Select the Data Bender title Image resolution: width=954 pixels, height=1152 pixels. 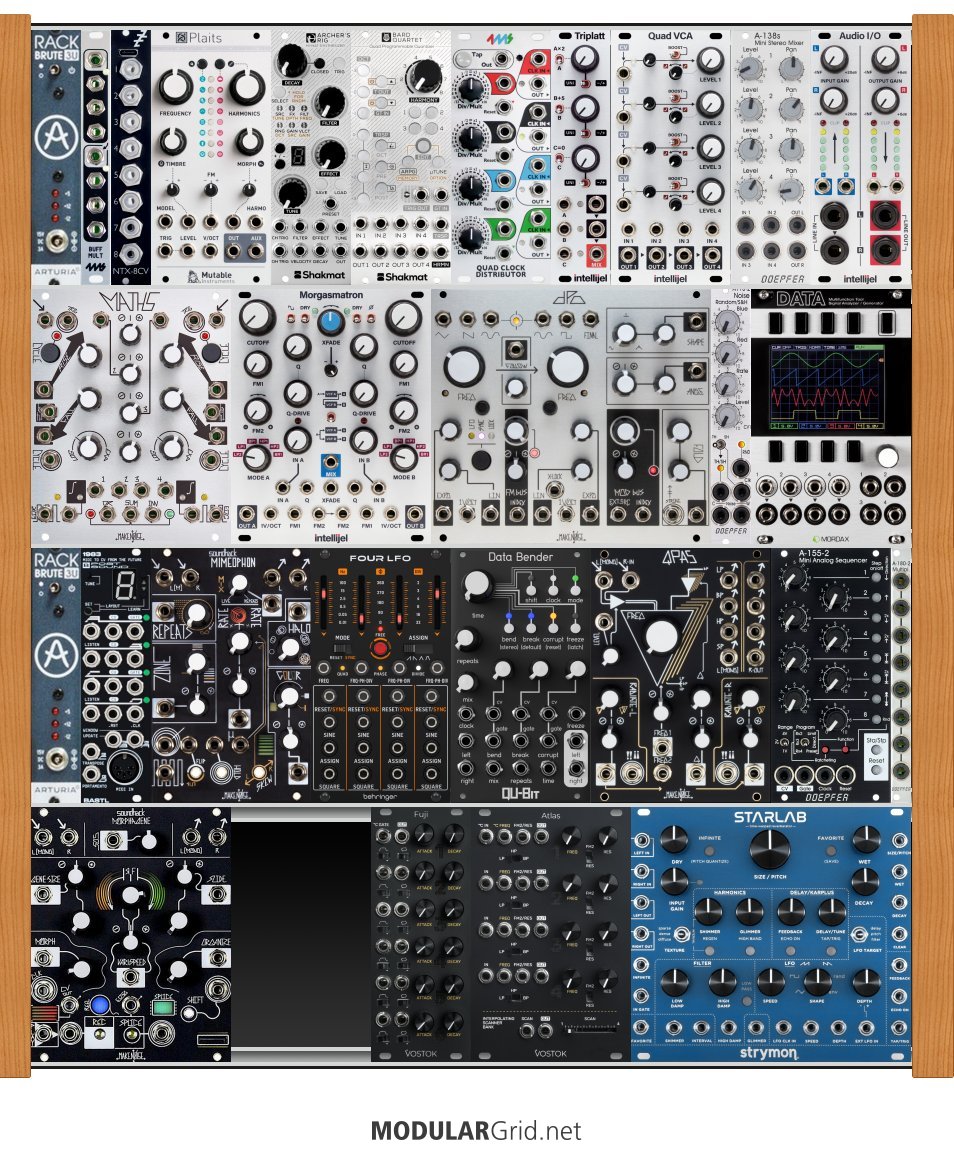pos(520,557)
